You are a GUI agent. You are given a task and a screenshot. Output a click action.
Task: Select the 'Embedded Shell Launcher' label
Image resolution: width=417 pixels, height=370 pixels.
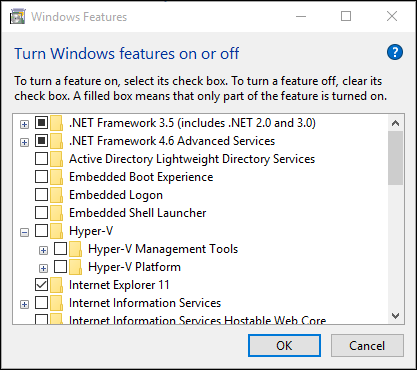138,213
